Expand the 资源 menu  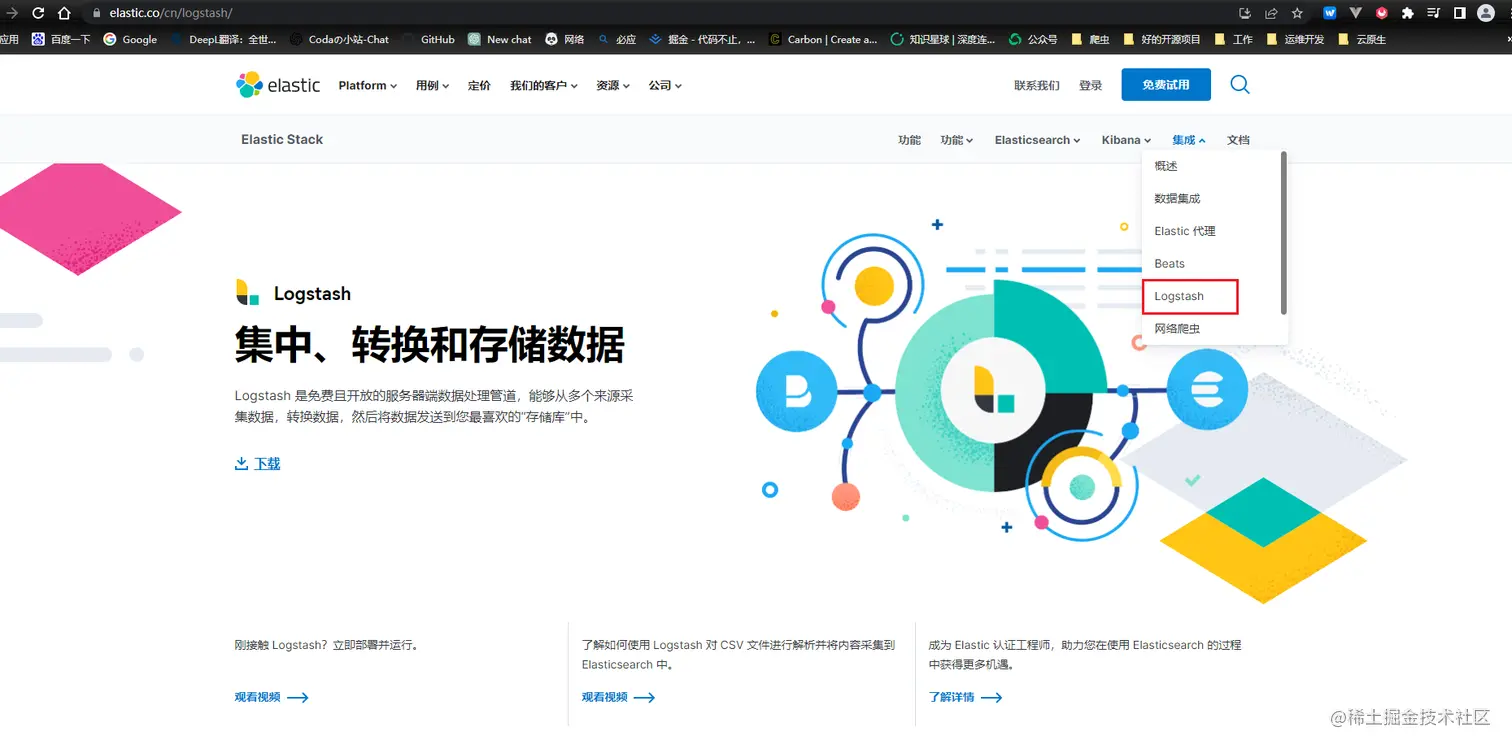(613, 85)
